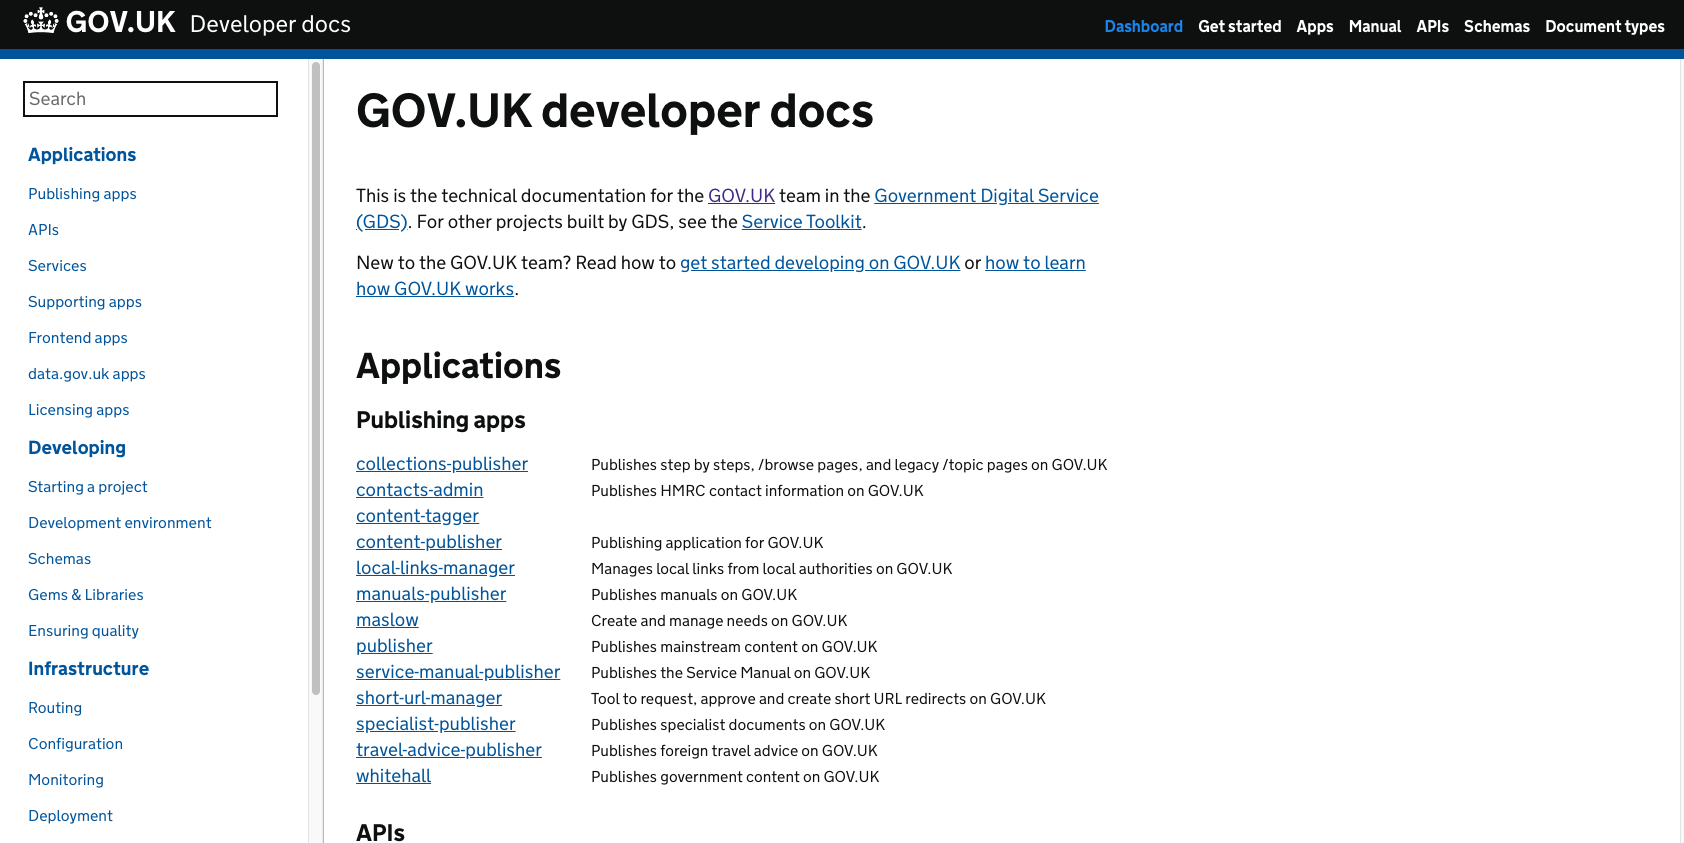Viewport: 1684px width, 843px height.
Task: Open how to learn how GOV.UK works link
Action: click(1035, 263)
